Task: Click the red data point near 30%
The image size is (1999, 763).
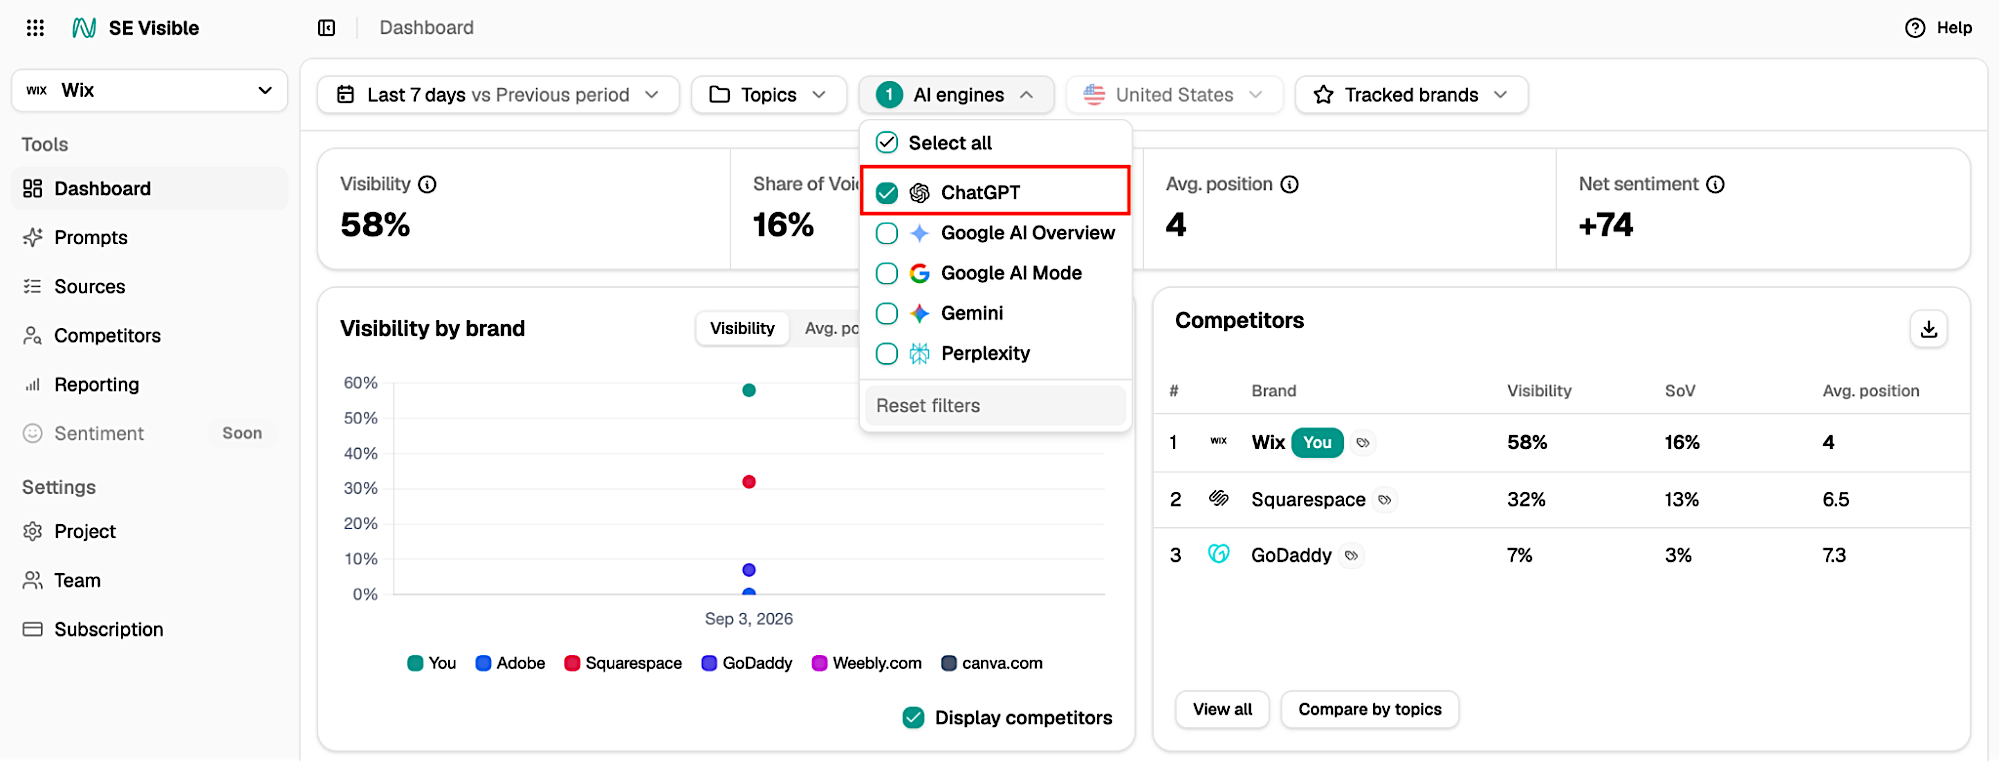Action: pos(749,482)
